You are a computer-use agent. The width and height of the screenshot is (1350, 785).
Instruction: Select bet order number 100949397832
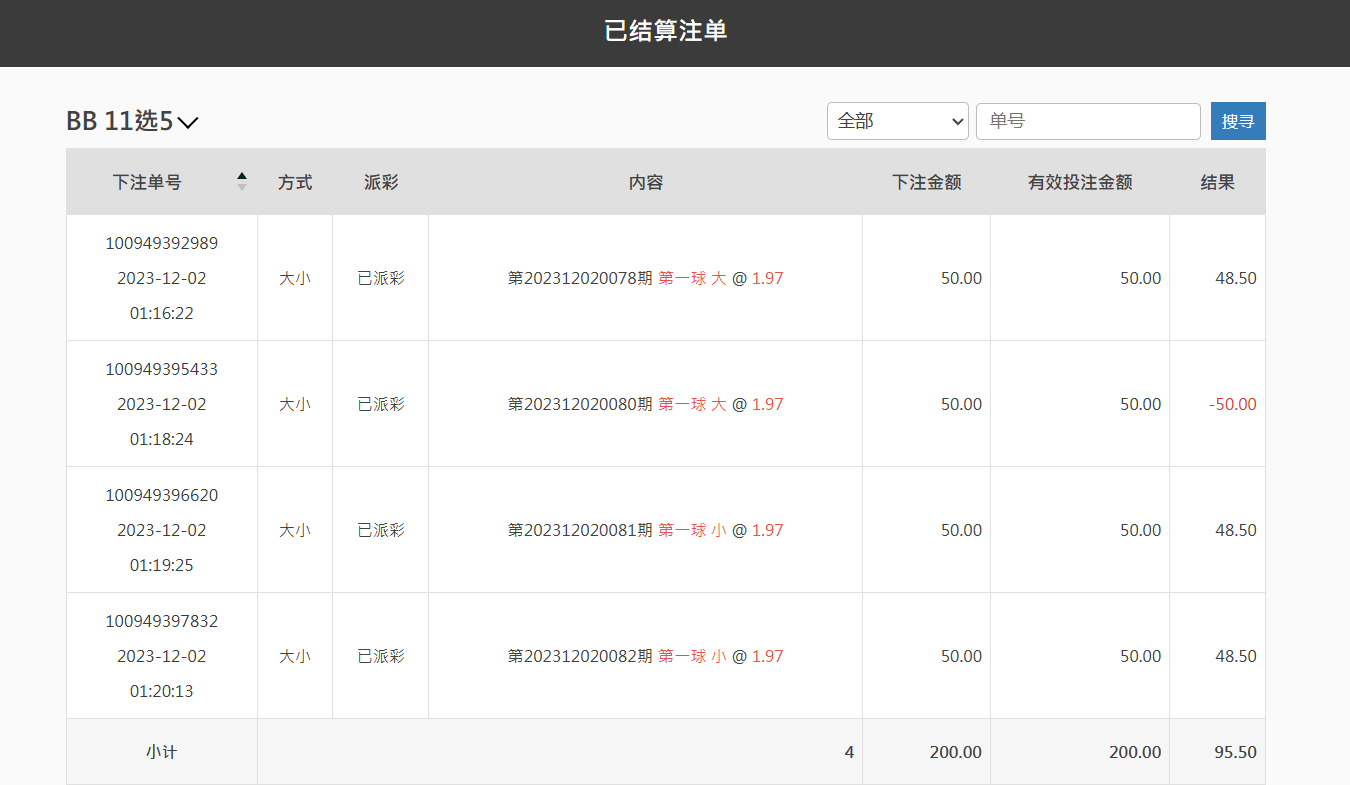[162, 621]
